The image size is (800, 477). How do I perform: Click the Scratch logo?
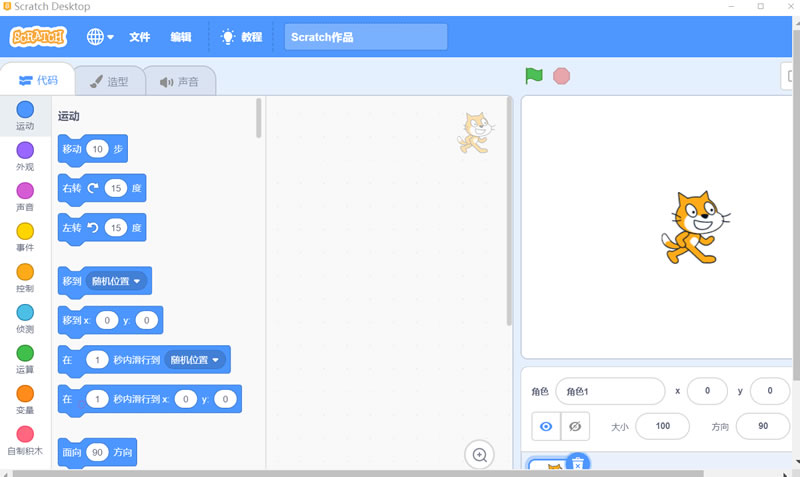38,37
